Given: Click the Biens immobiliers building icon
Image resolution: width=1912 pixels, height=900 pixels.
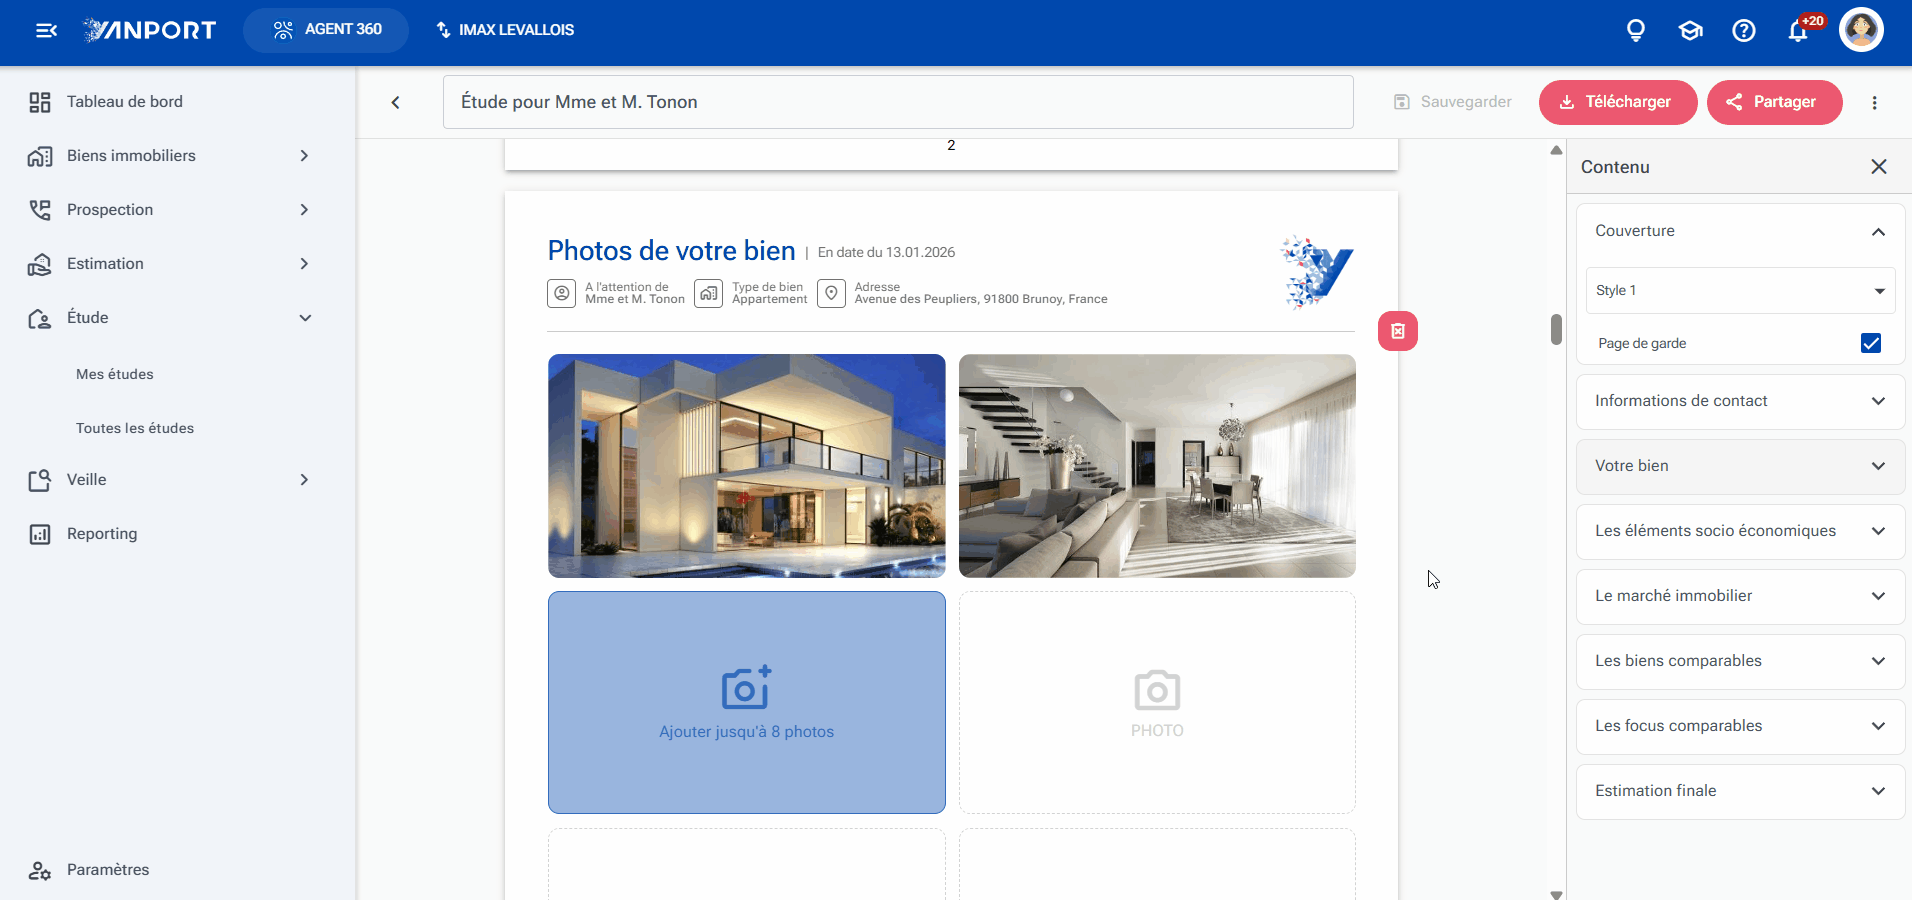Looking at the screenshot, I should point(40,156).
